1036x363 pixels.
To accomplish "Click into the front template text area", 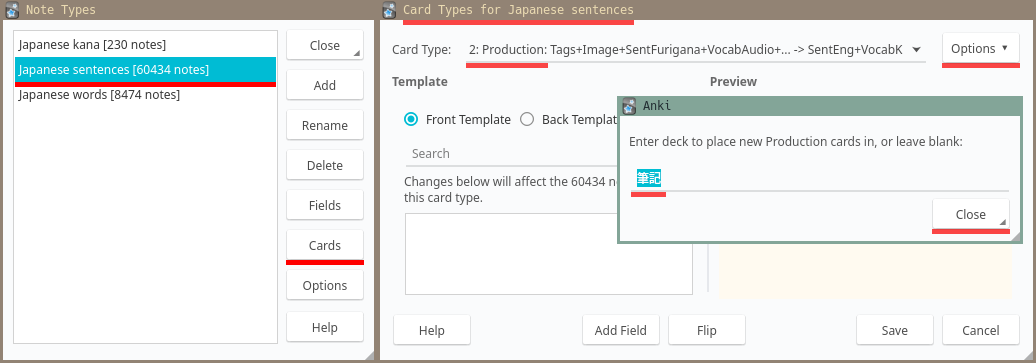I will [548, 254].
